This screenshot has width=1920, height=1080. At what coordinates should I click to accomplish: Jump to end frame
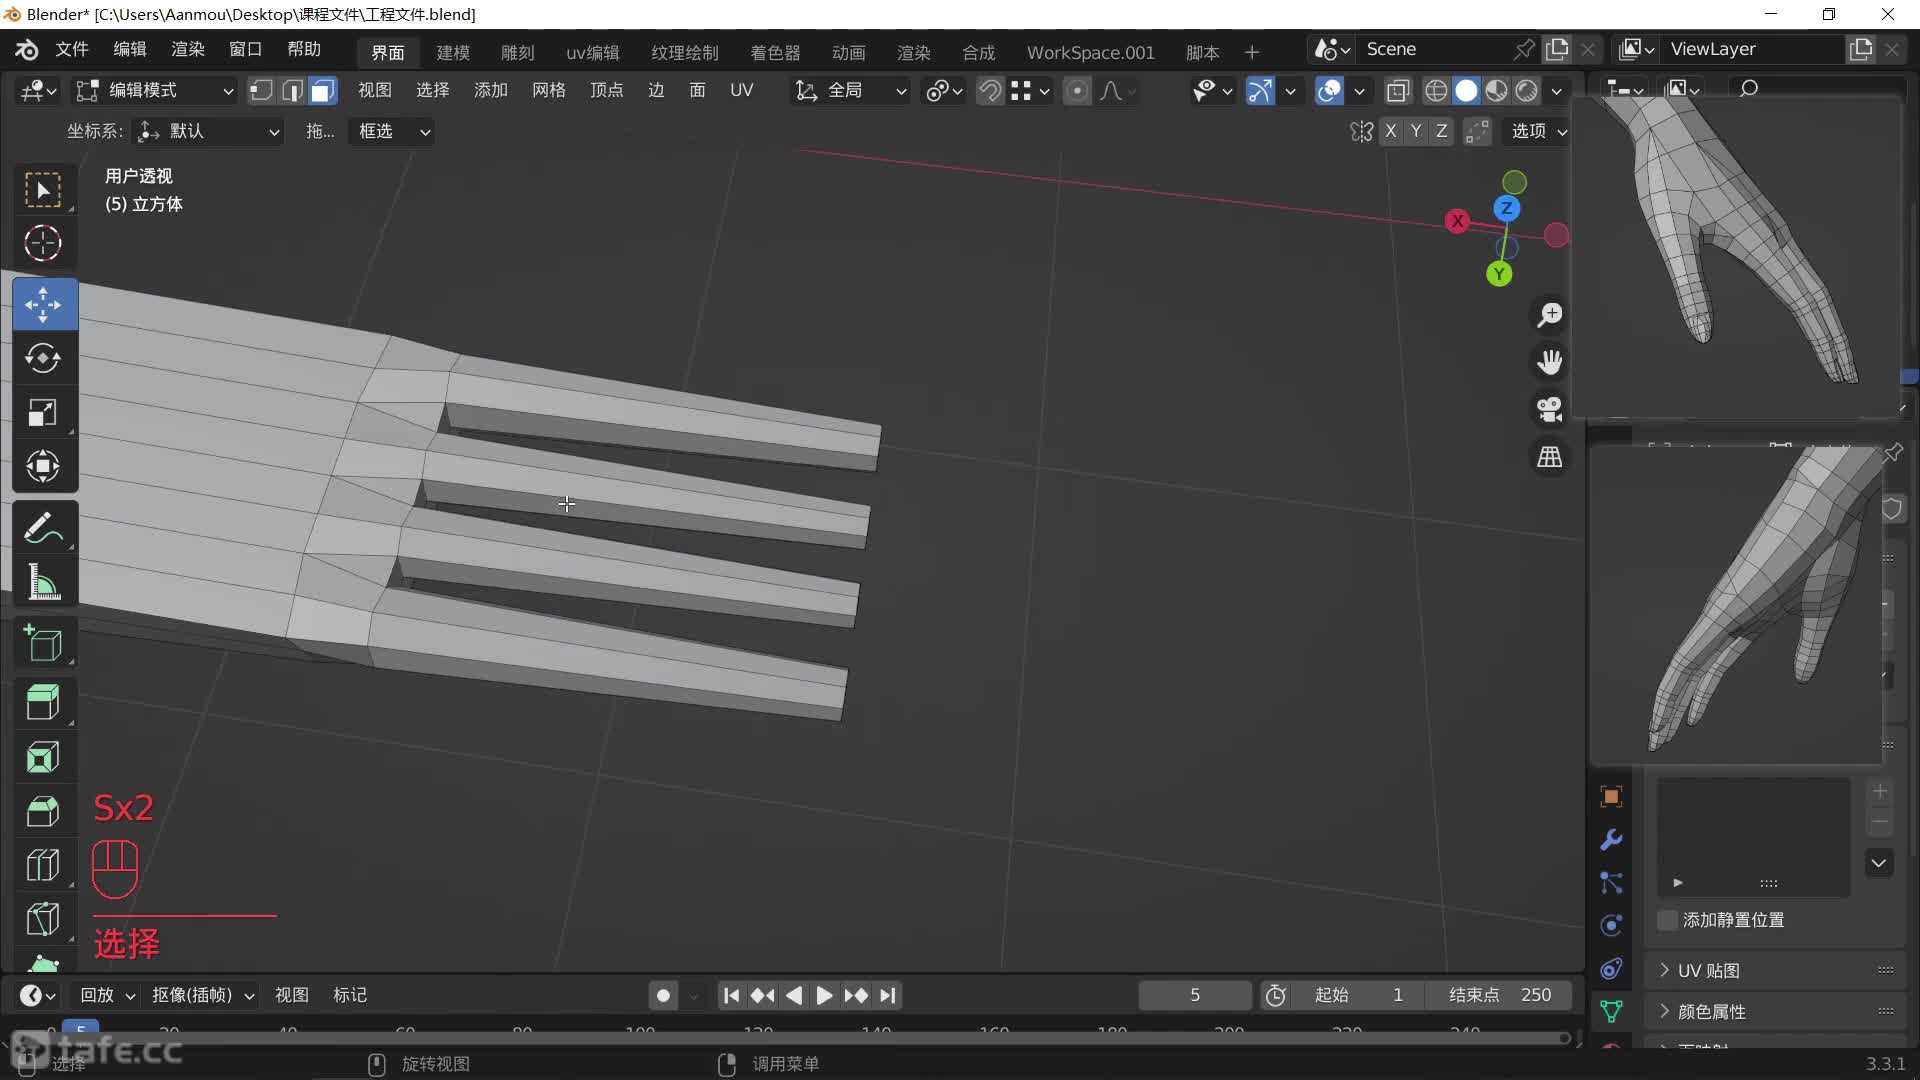click(888, 996)
